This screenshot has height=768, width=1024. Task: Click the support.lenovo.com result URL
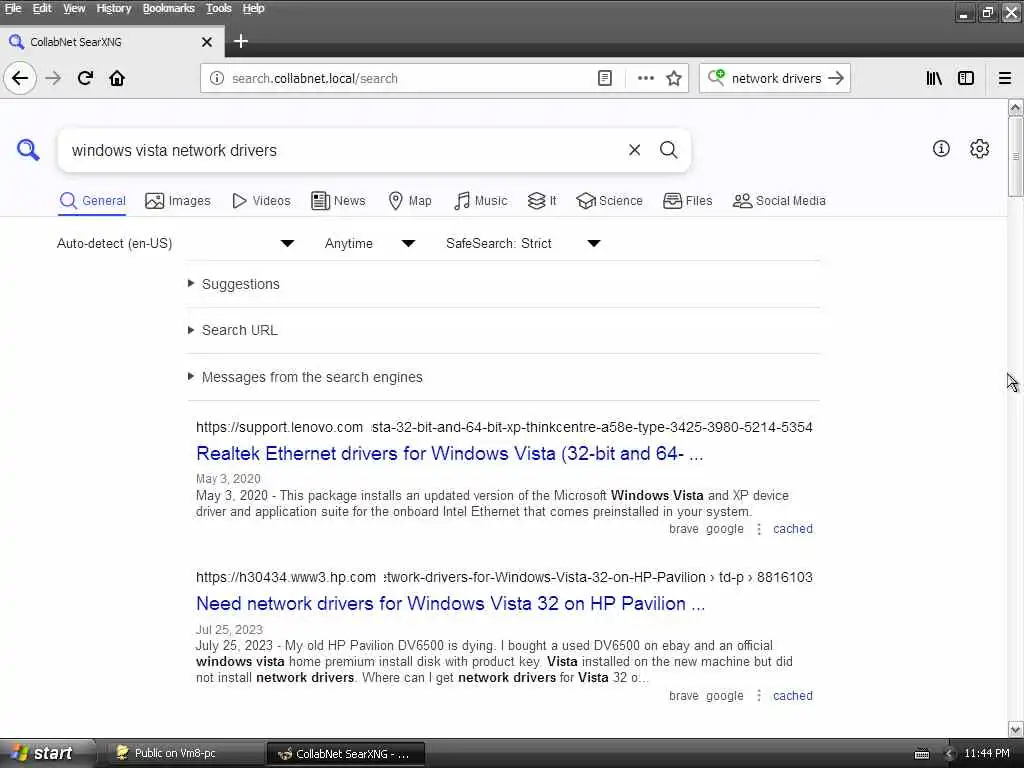click(504, 427)
